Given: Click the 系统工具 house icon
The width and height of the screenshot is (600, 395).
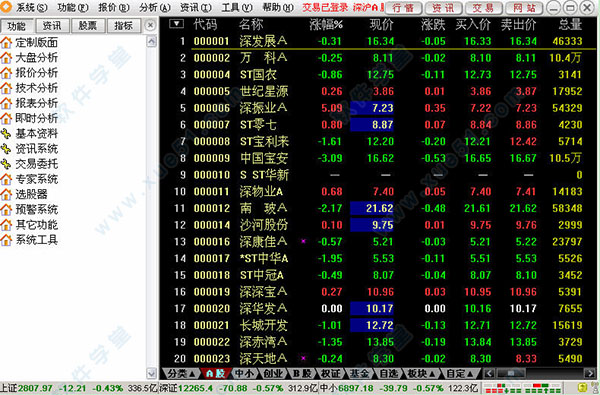Looking at the screenshot, I should click(6, 240).
